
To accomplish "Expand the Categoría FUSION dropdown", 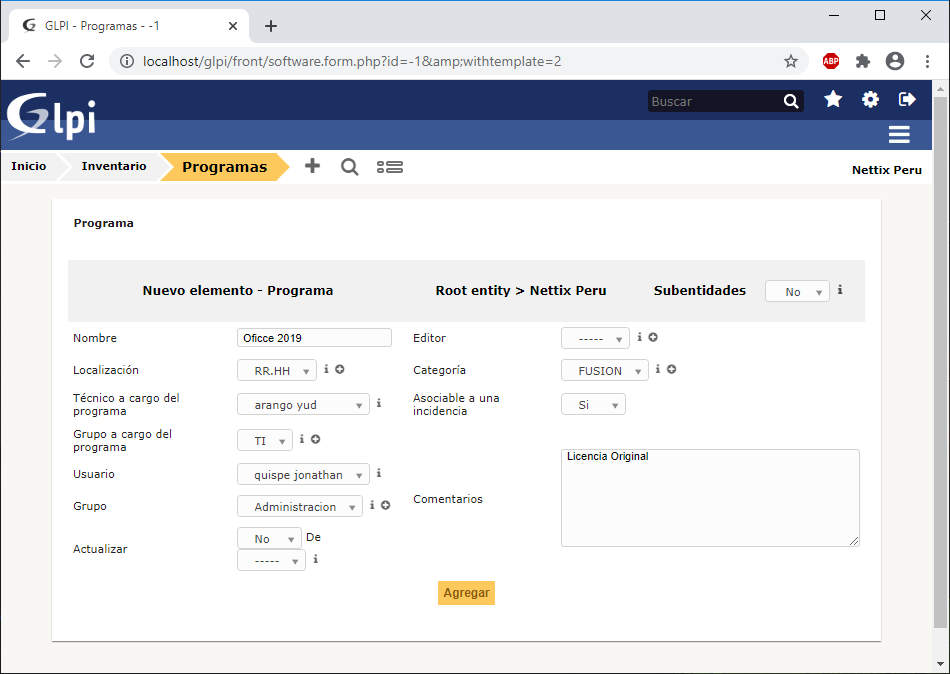I will [x=604, y=371].
